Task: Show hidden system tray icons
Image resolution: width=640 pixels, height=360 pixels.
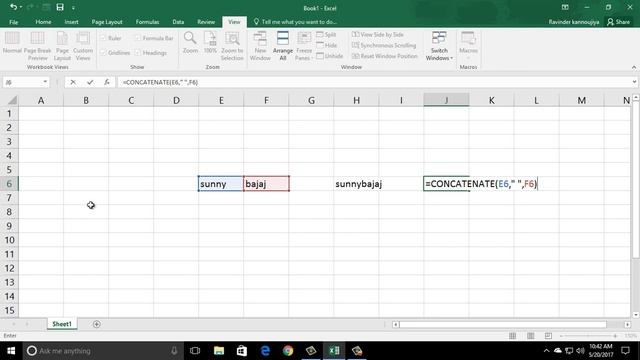Action: click(x=547, y=351)
